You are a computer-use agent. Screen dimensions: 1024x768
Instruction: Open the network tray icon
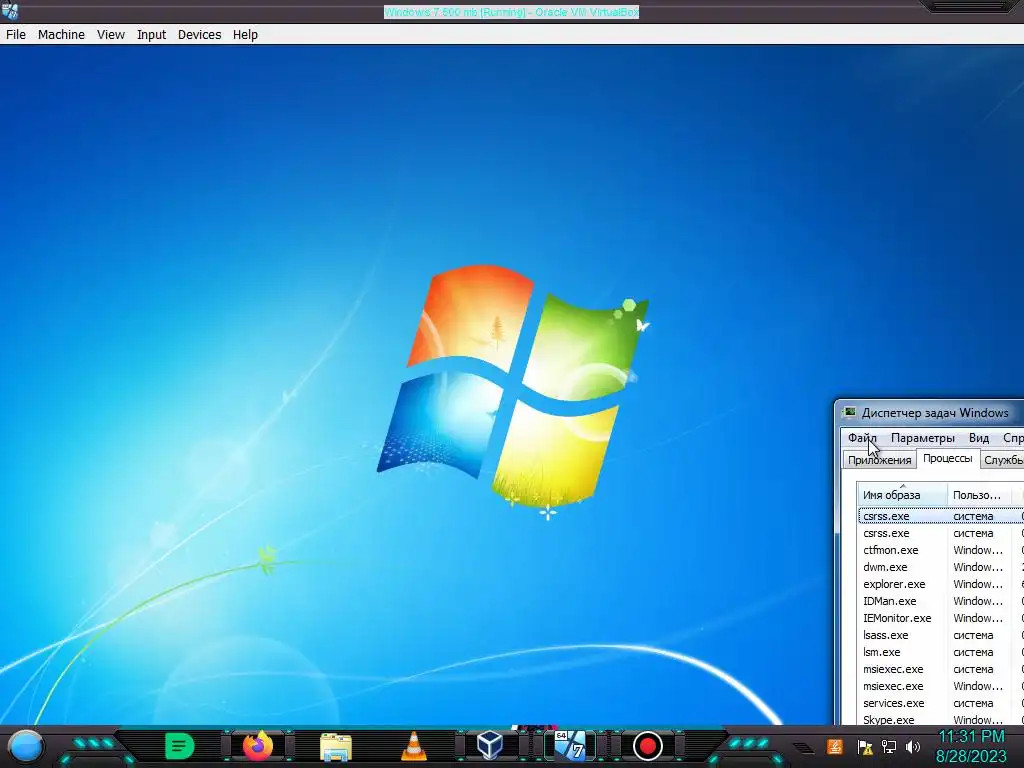pyautogui.click(x=889, y=747)
